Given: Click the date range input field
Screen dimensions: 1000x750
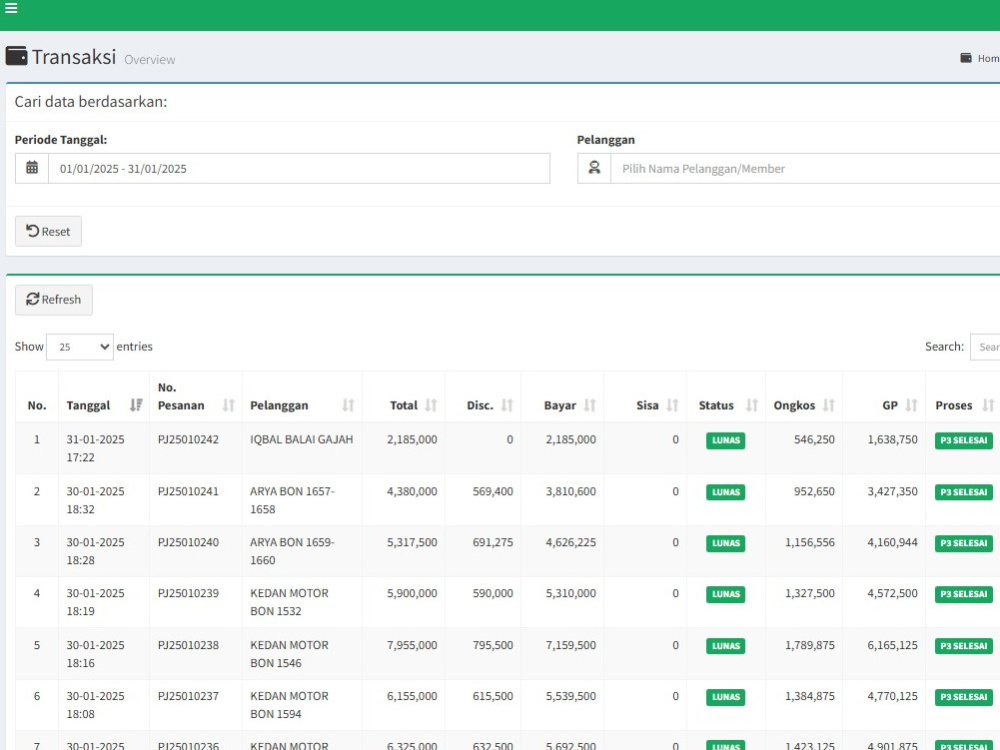Looking at the screenshot, I should (299, 168).
